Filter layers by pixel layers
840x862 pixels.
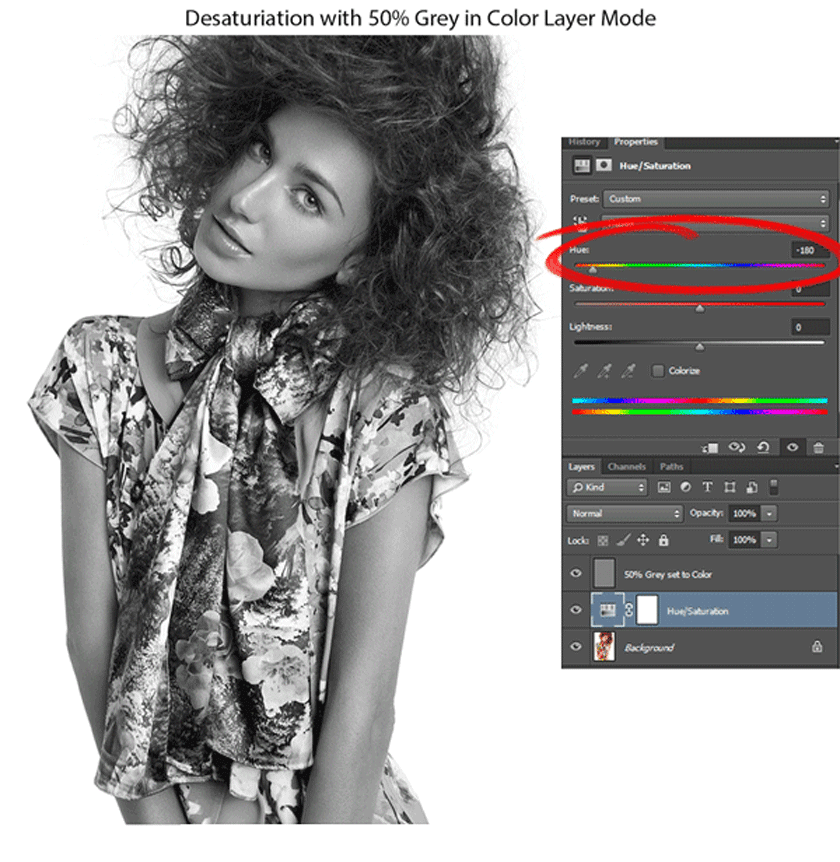click(664, 487)
